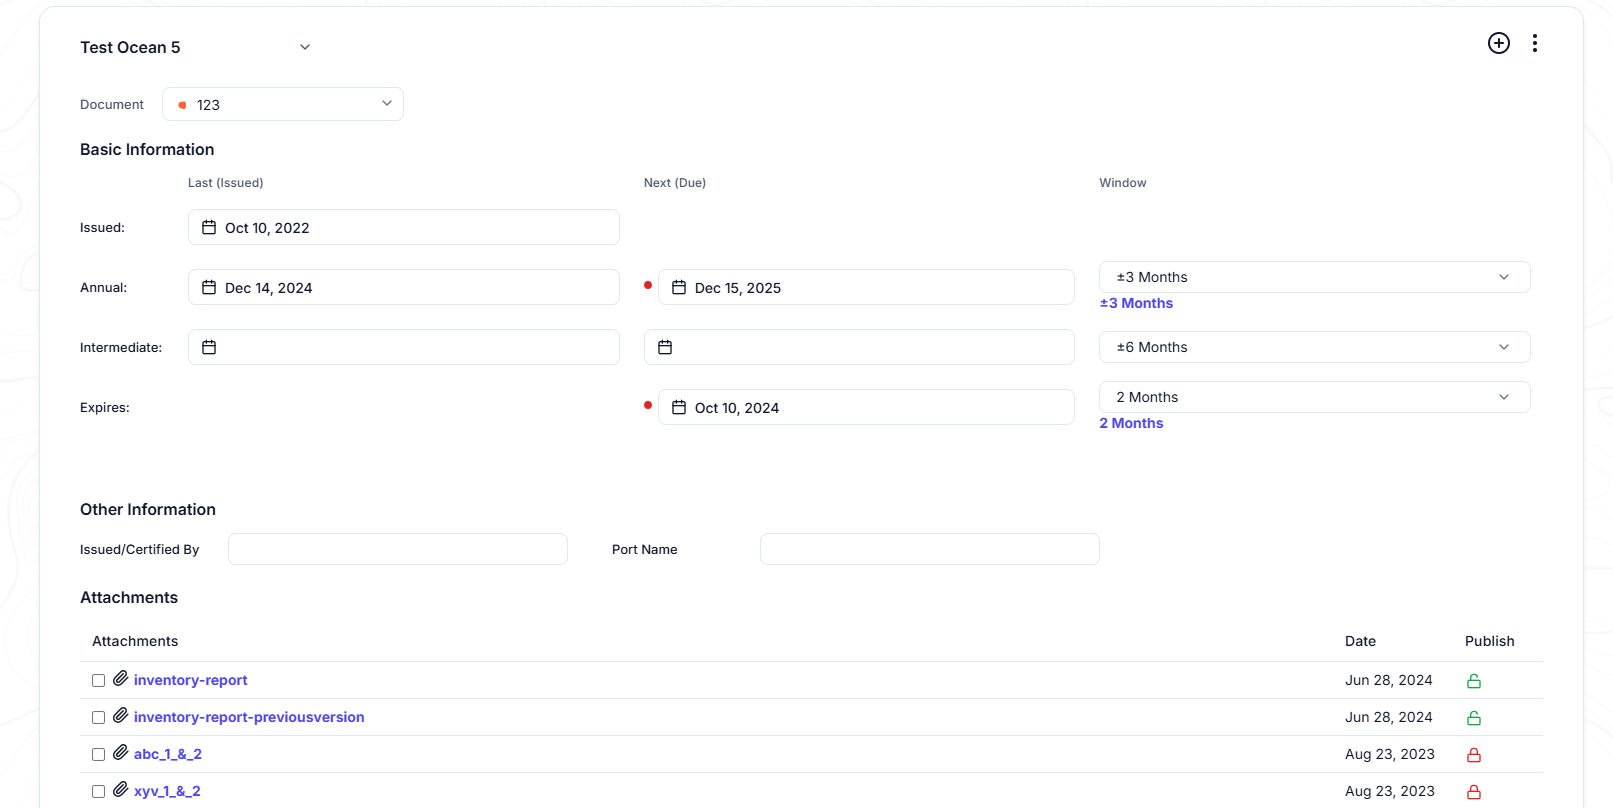Click the Port Name text field
The width and height of the screenshot is (1613, 808).
[930, 549]
